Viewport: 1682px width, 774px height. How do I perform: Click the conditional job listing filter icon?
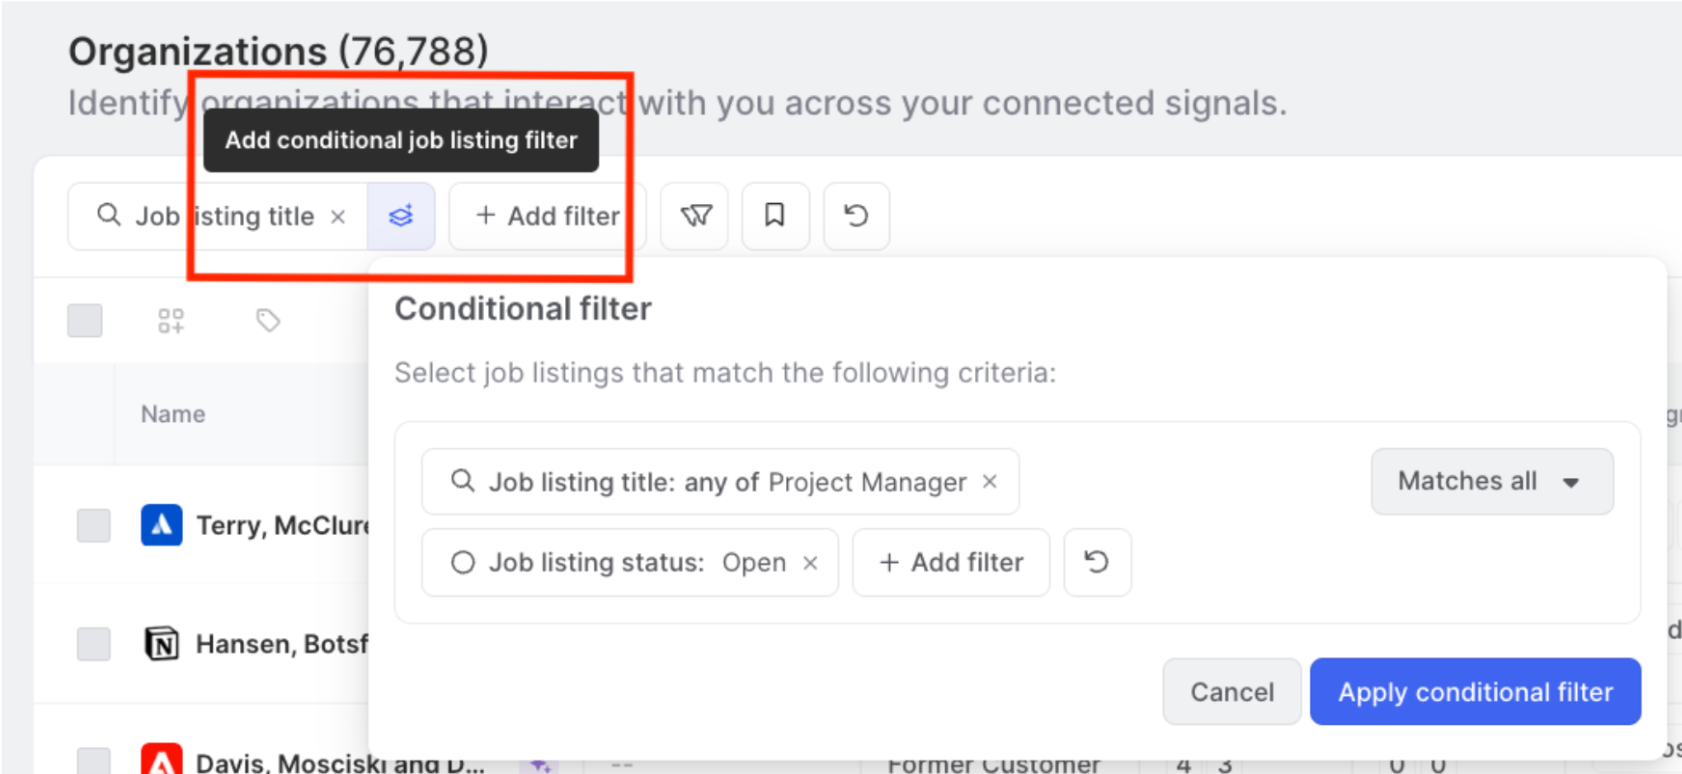point(401,216)
